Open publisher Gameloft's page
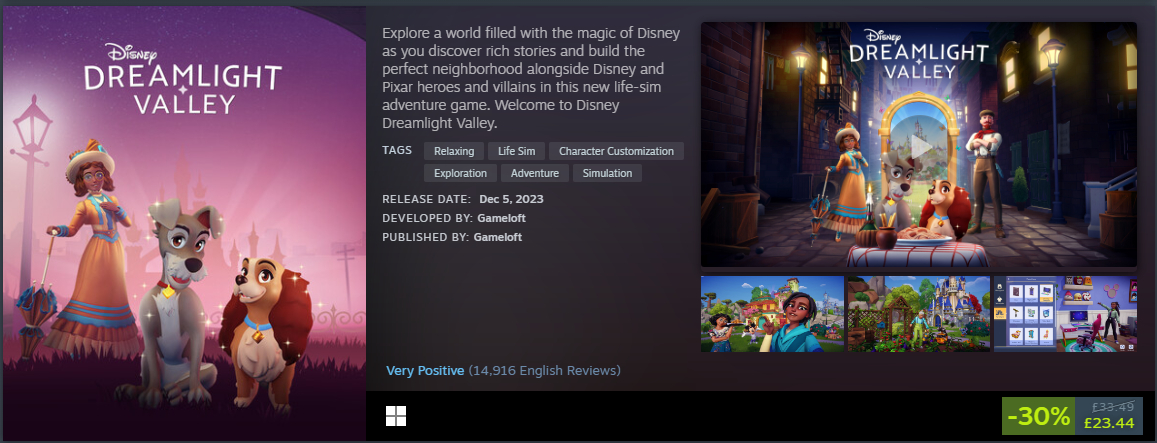This screenshot has height=443, width=1157. [x=497, y=237]
